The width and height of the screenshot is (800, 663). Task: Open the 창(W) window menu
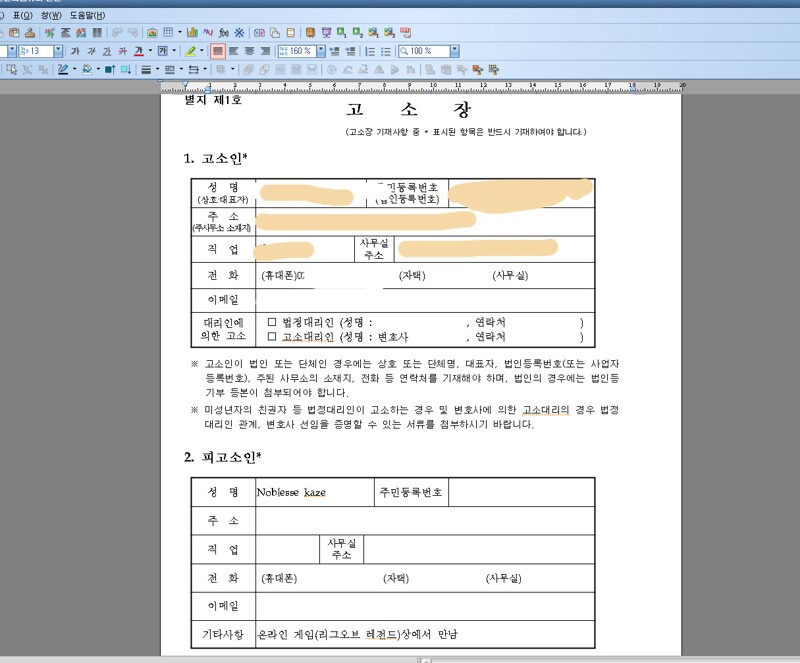pyautogui.click(x=51, y=15)
